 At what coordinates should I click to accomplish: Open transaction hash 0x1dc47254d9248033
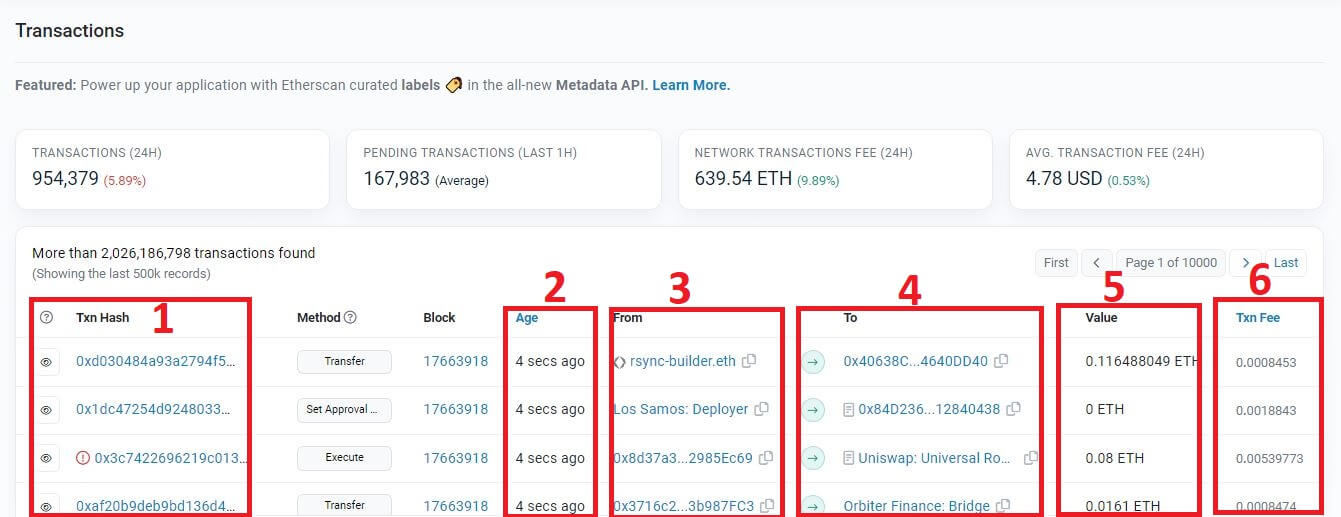[153, 409]
